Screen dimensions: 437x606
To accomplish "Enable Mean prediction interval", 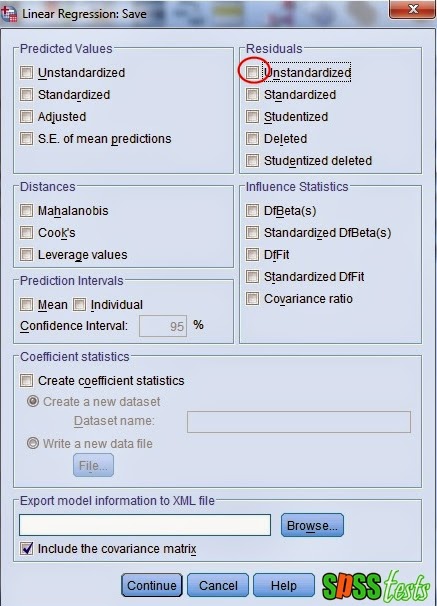I will (x=26, y=304).
